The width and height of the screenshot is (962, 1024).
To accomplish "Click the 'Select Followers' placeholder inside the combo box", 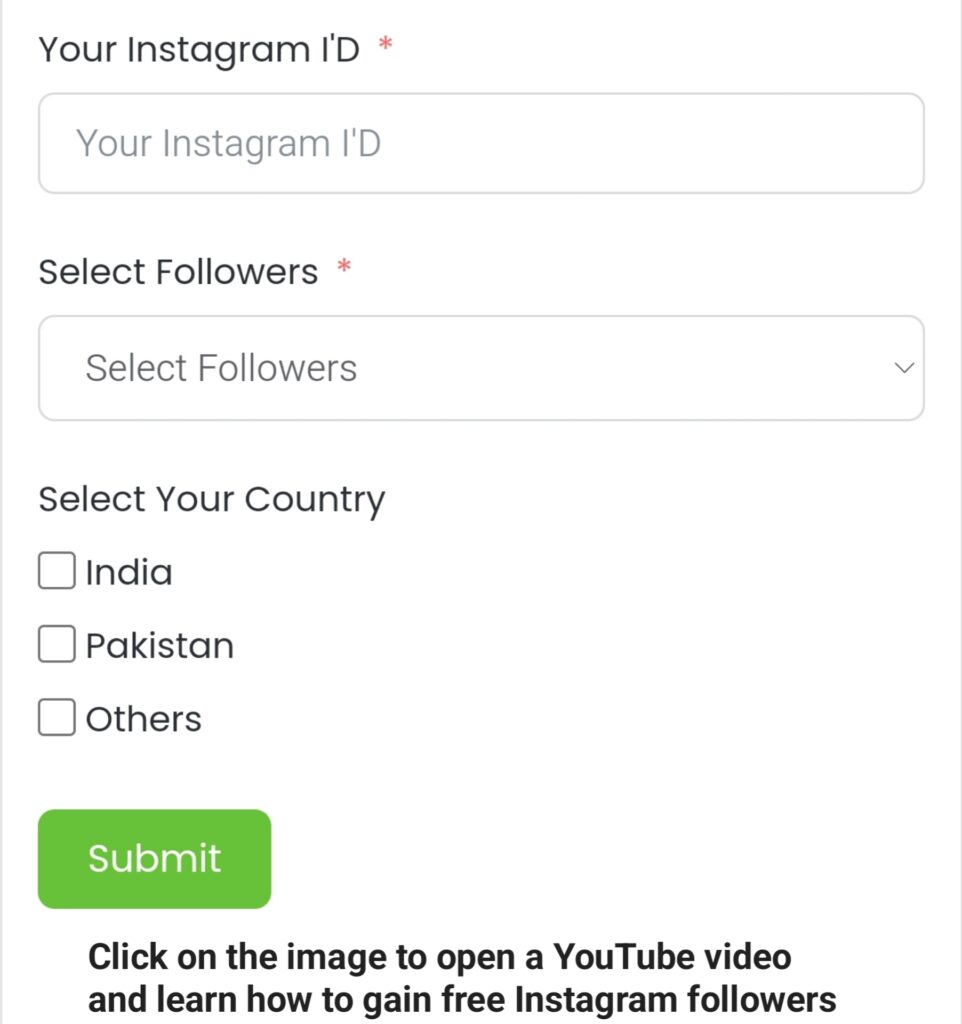I will point(221,368).
